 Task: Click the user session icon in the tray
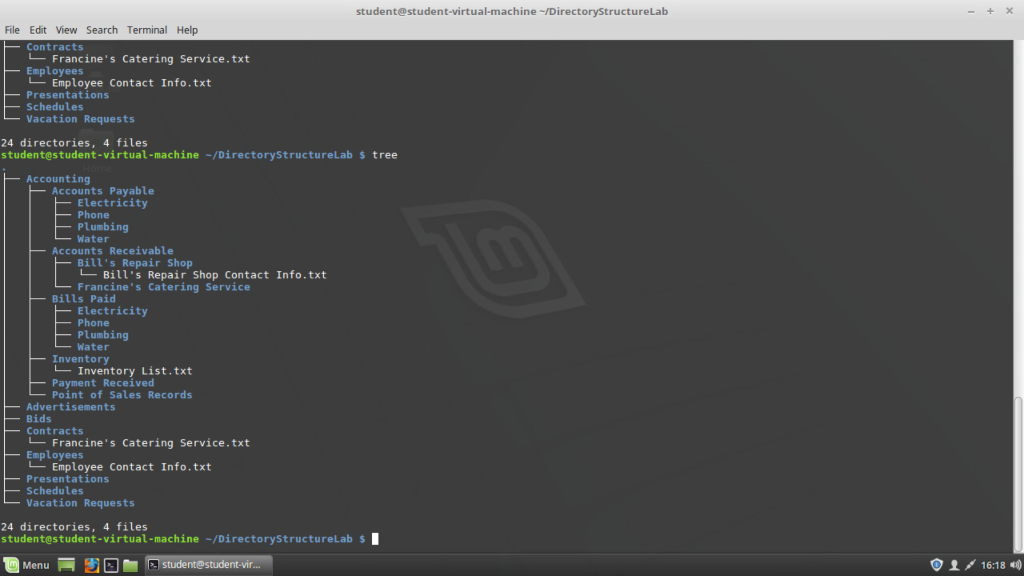click(x=954, y=564)
